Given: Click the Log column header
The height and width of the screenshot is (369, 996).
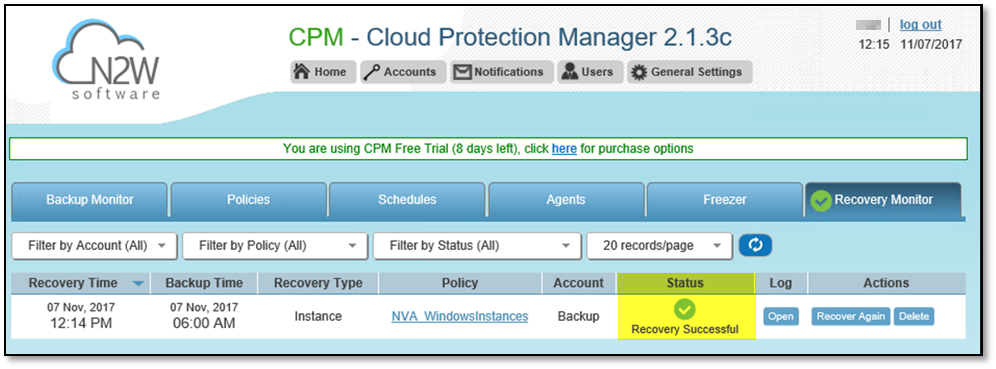Looking at the screenshot, I should click(781, 283).
